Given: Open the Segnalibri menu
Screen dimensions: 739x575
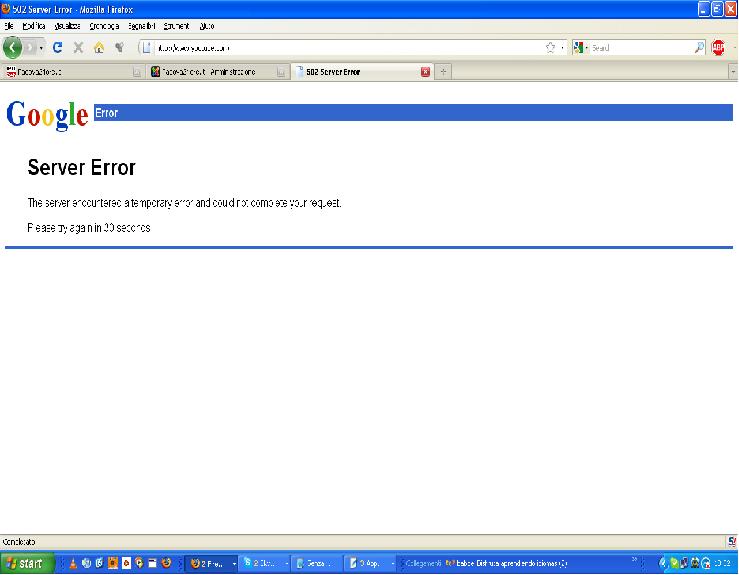Looking at the screenshot, I should 141,26.
